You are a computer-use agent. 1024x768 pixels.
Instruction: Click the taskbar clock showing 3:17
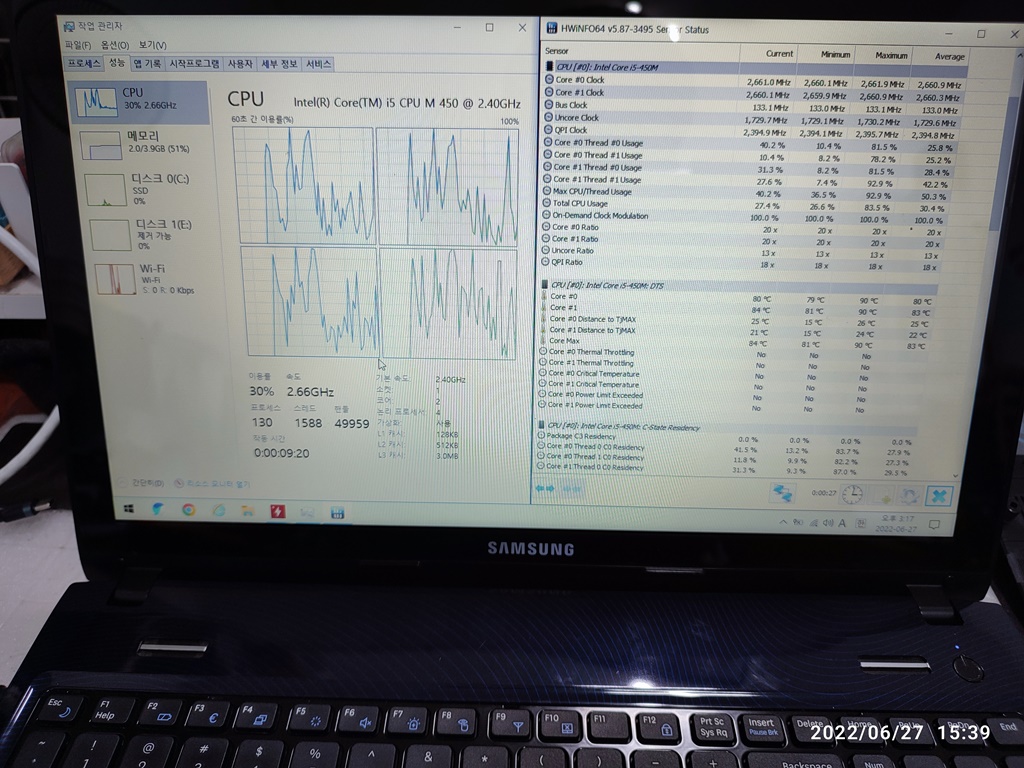coord(898,524)
